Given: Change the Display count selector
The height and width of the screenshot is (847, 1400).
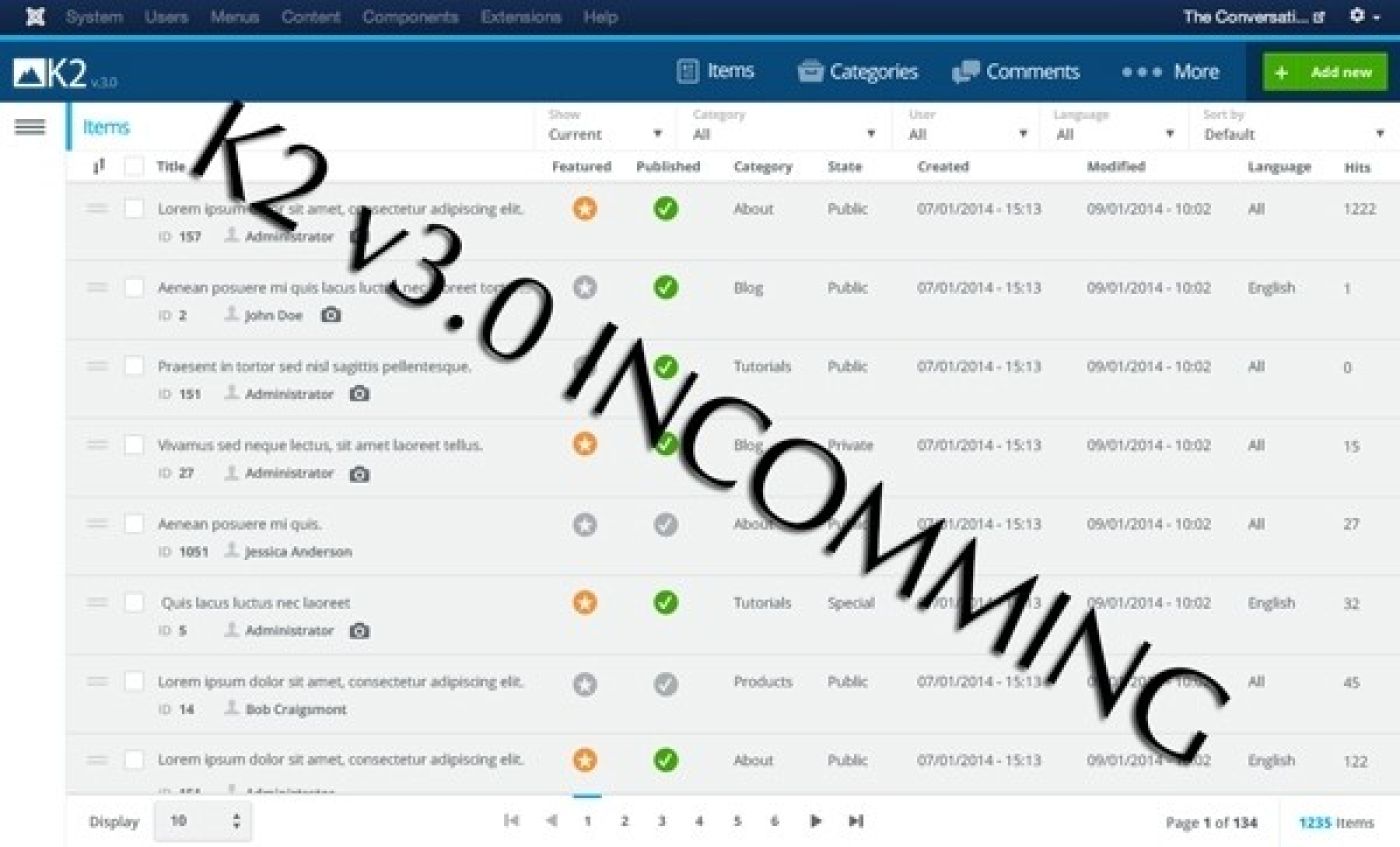Looking at the screenshot, I should pos(203,821).
